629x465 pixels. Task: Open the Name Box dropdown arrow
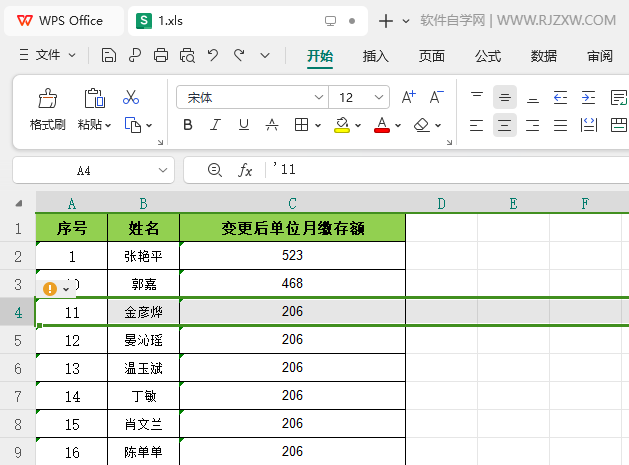163,170
